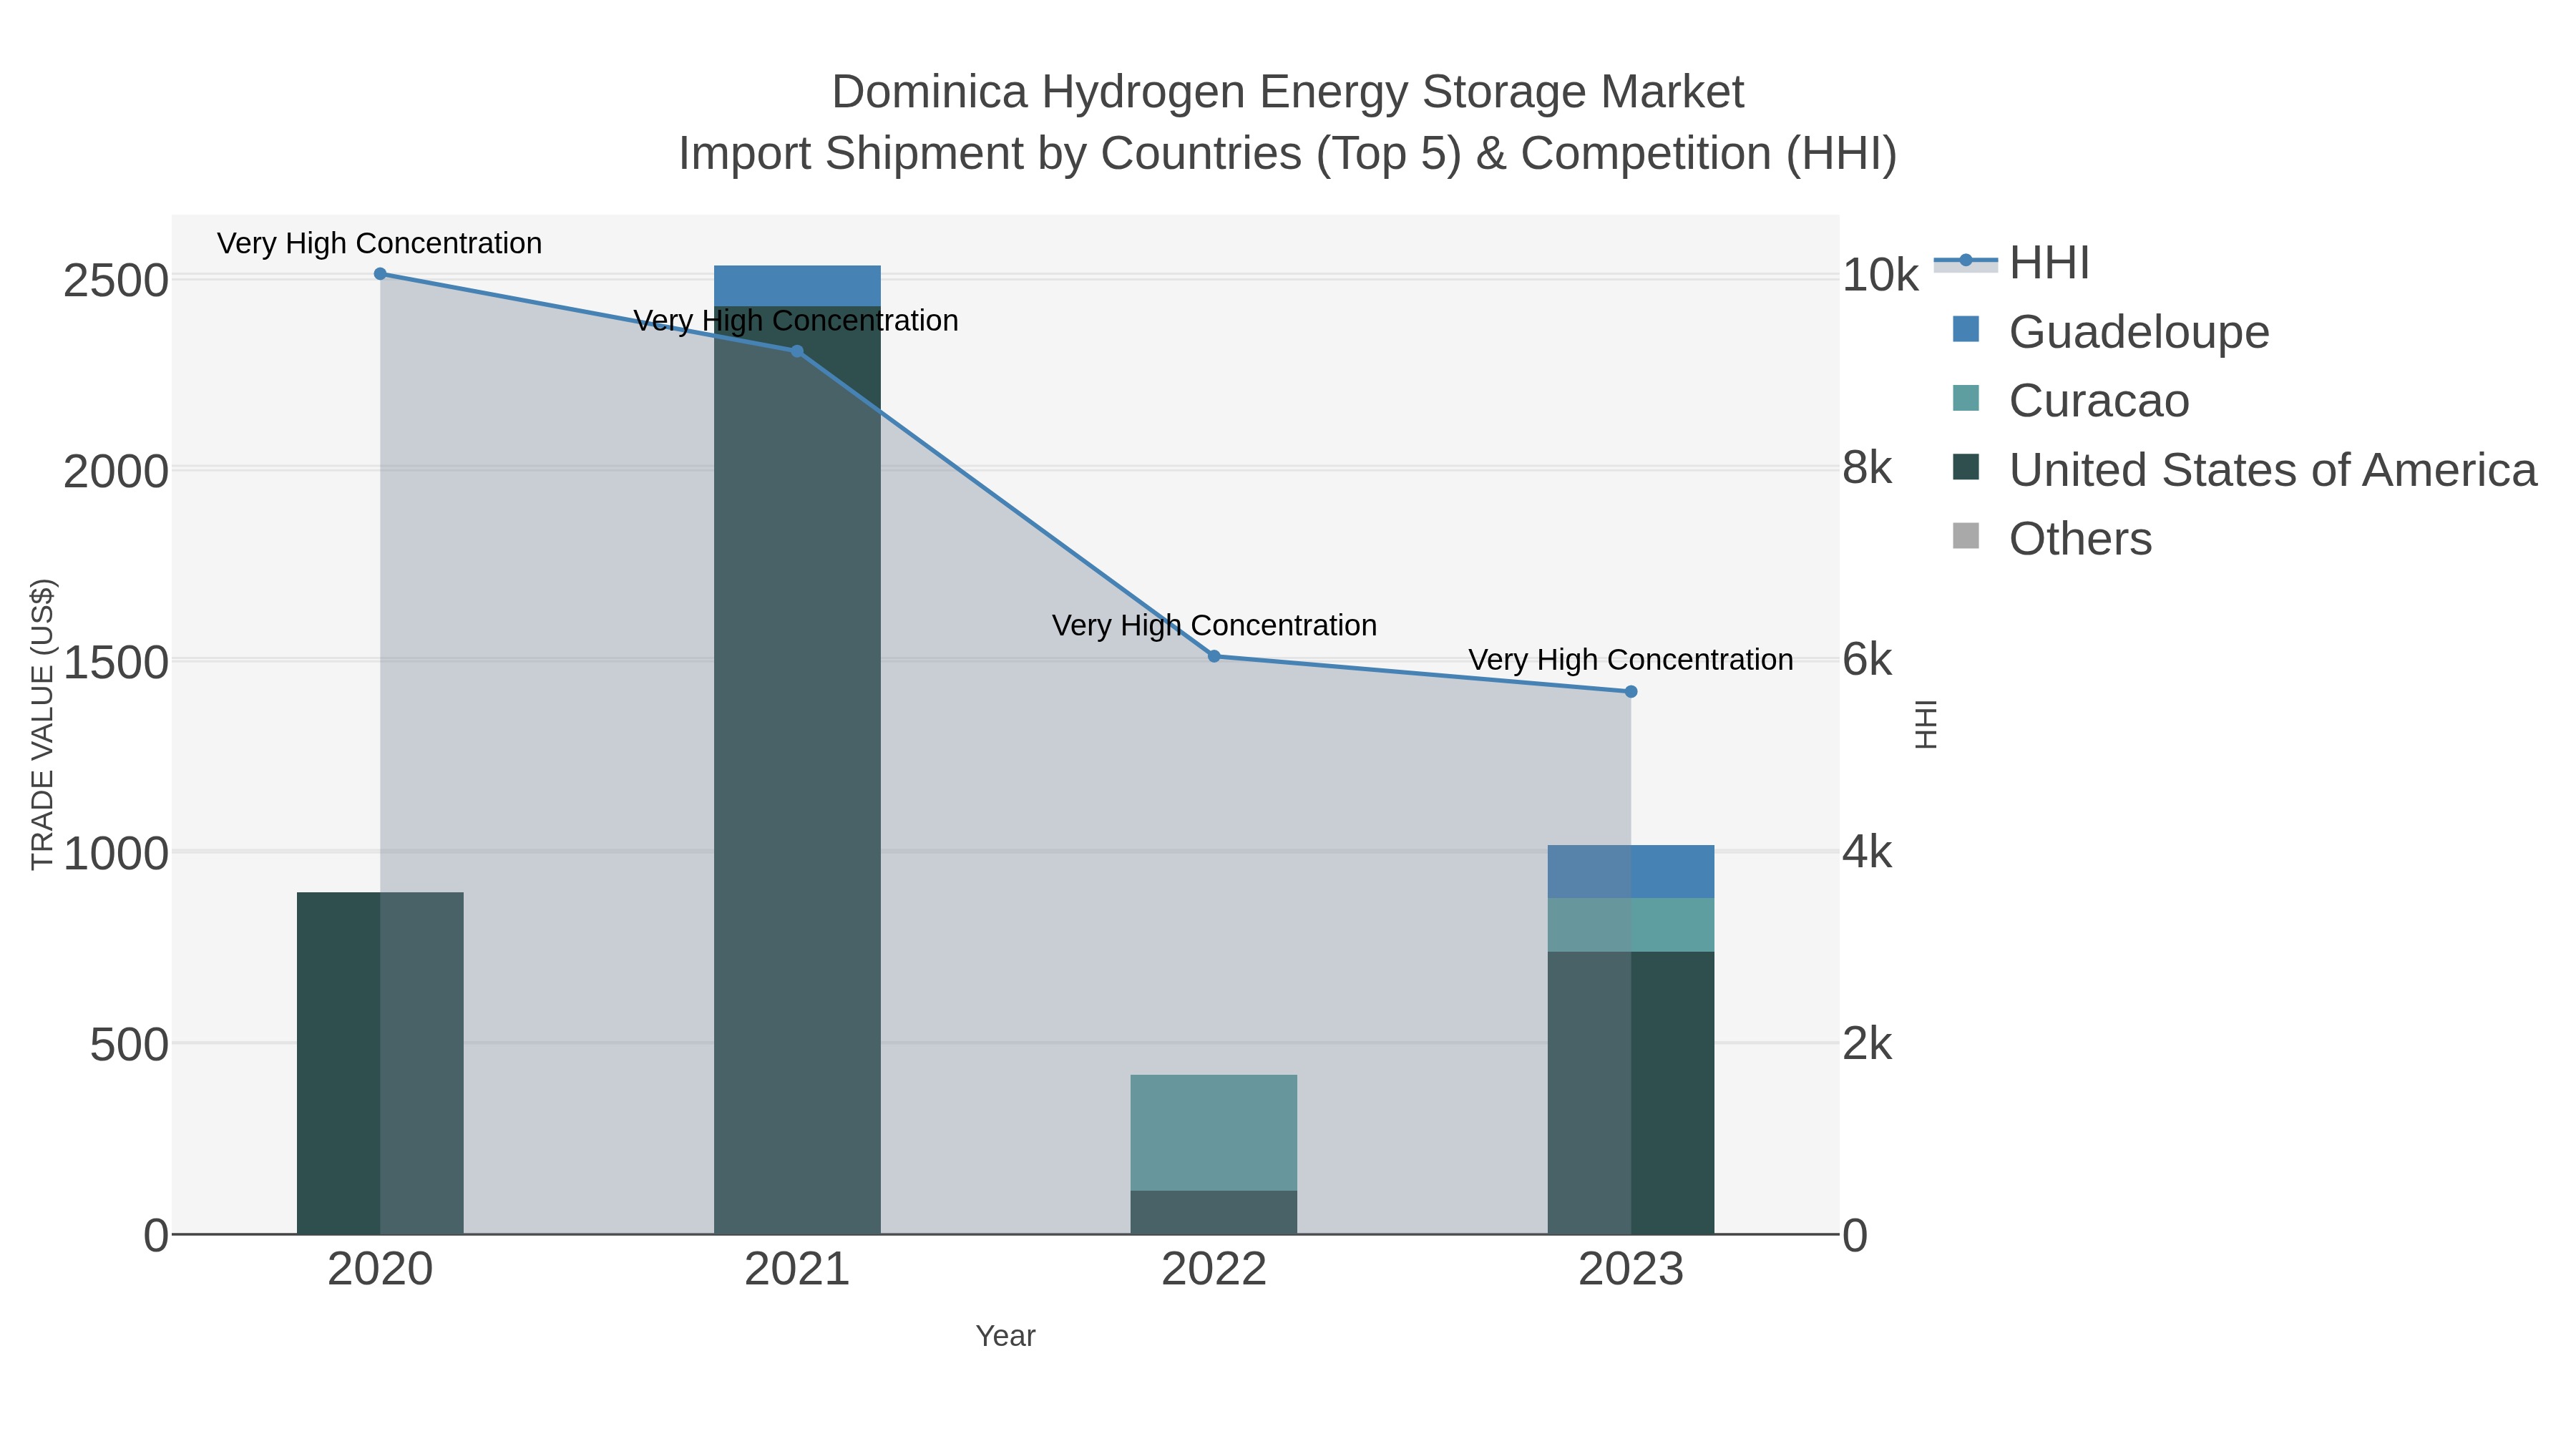Click the 2022 Very High Concentration annotation
Viewport: 2576px width, 1449px height.
point(1214,626)
